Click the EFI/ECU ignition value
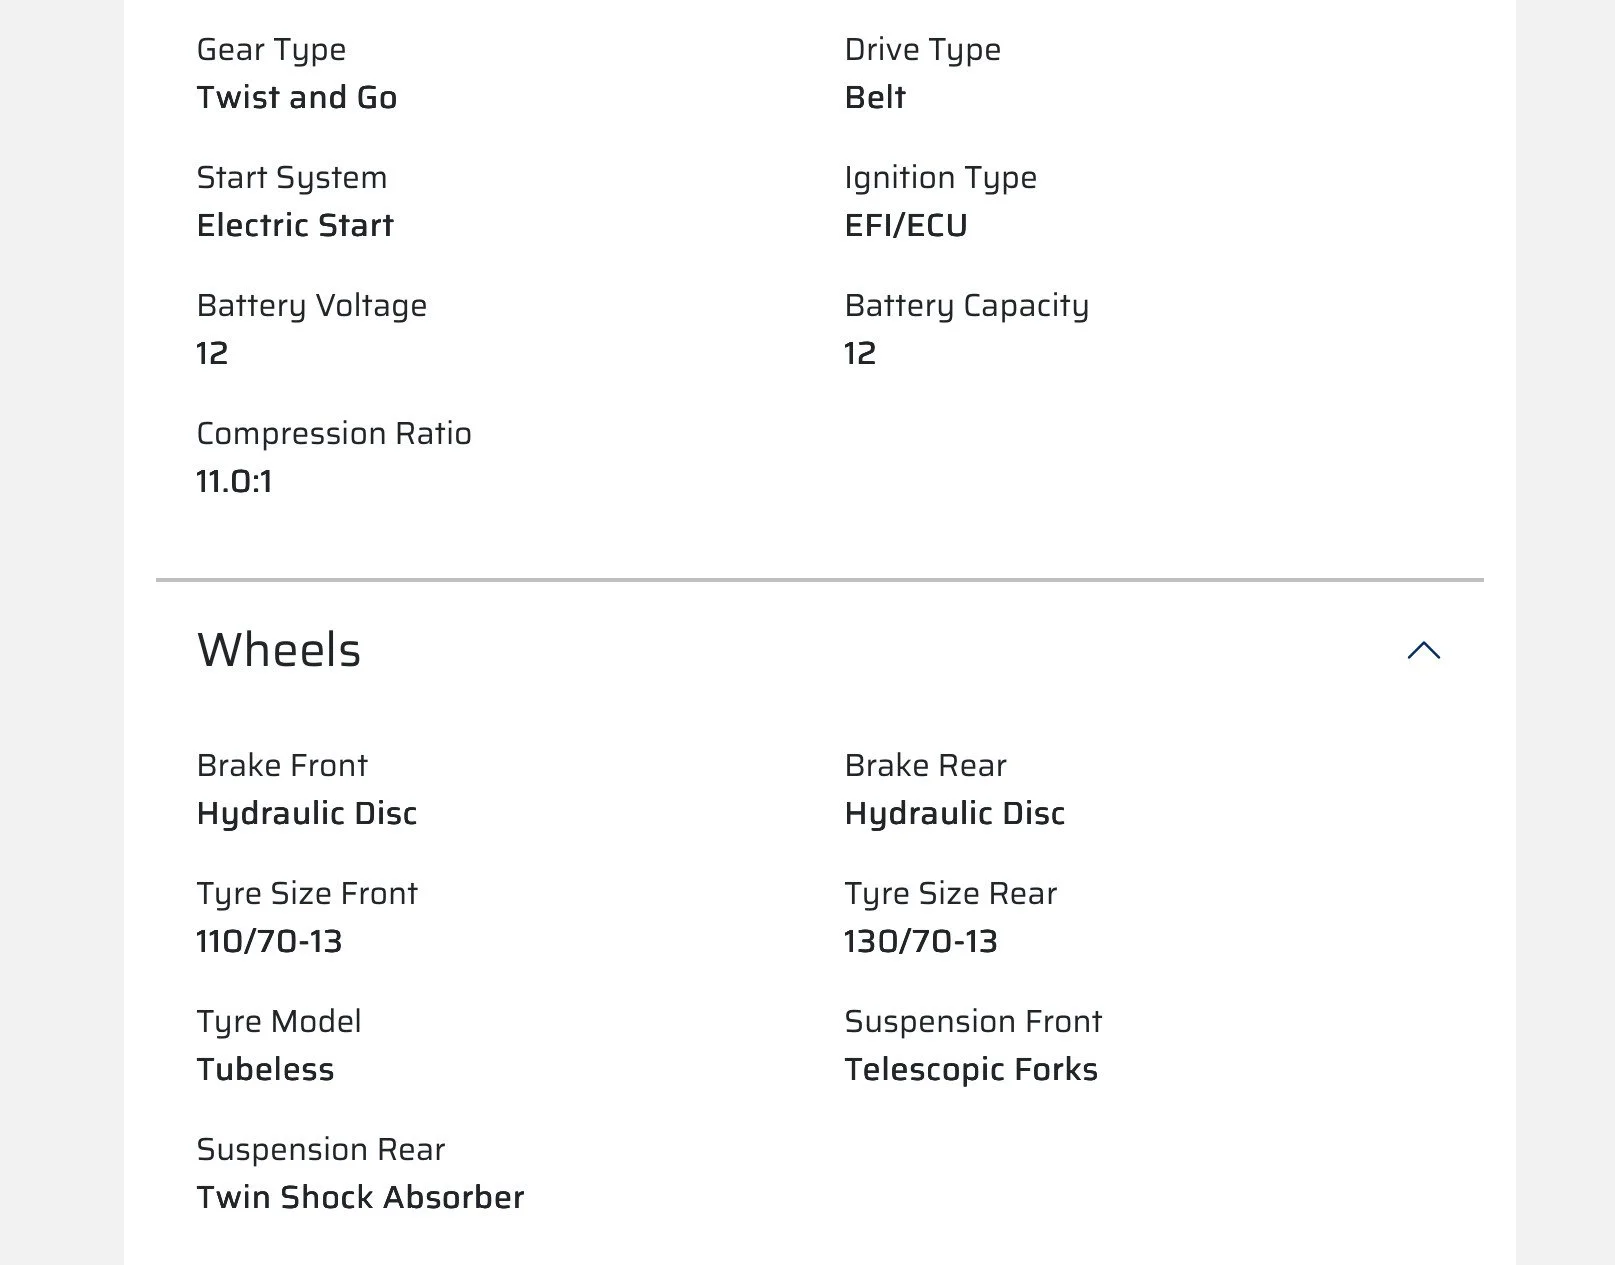Viewport: 1615px width, 1265px height. tap(906, 225)
